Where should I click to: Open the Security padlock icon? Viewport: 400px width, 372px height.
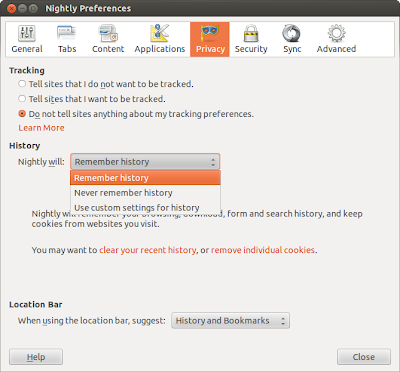click(x=251, y=33)
